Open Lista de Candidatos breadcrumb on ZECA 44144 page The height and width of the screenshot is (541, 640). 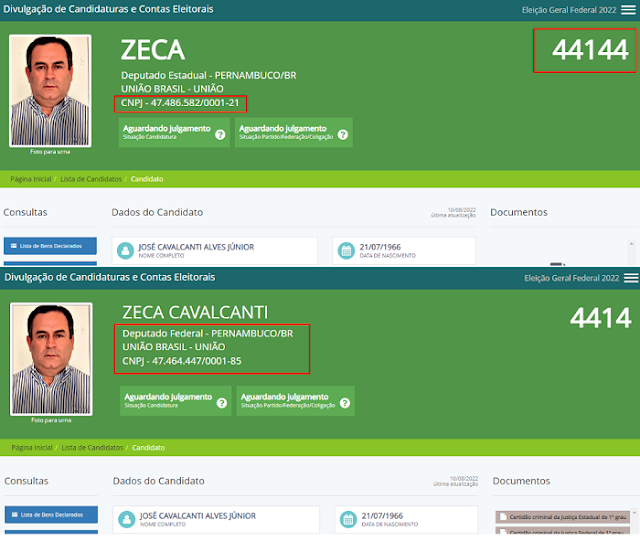click(91, 179)
